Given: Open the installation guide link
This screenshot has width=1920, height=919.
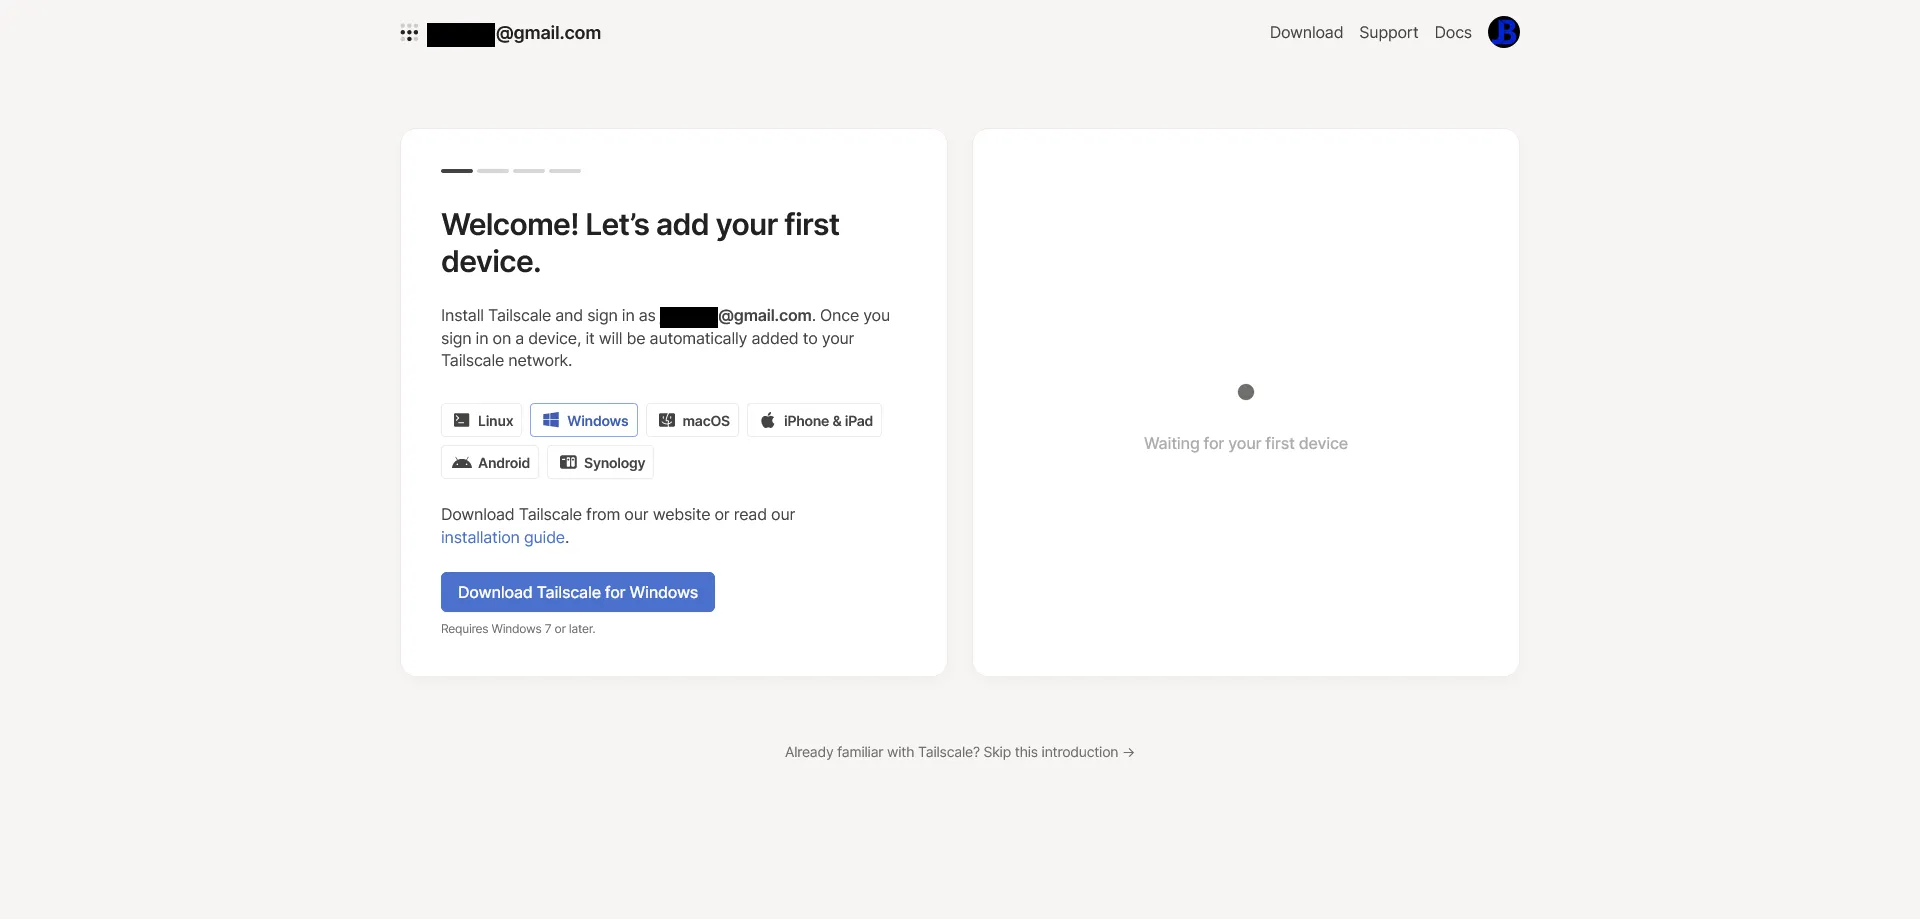Looking at the screenshot, I should (x=503, y=538).
